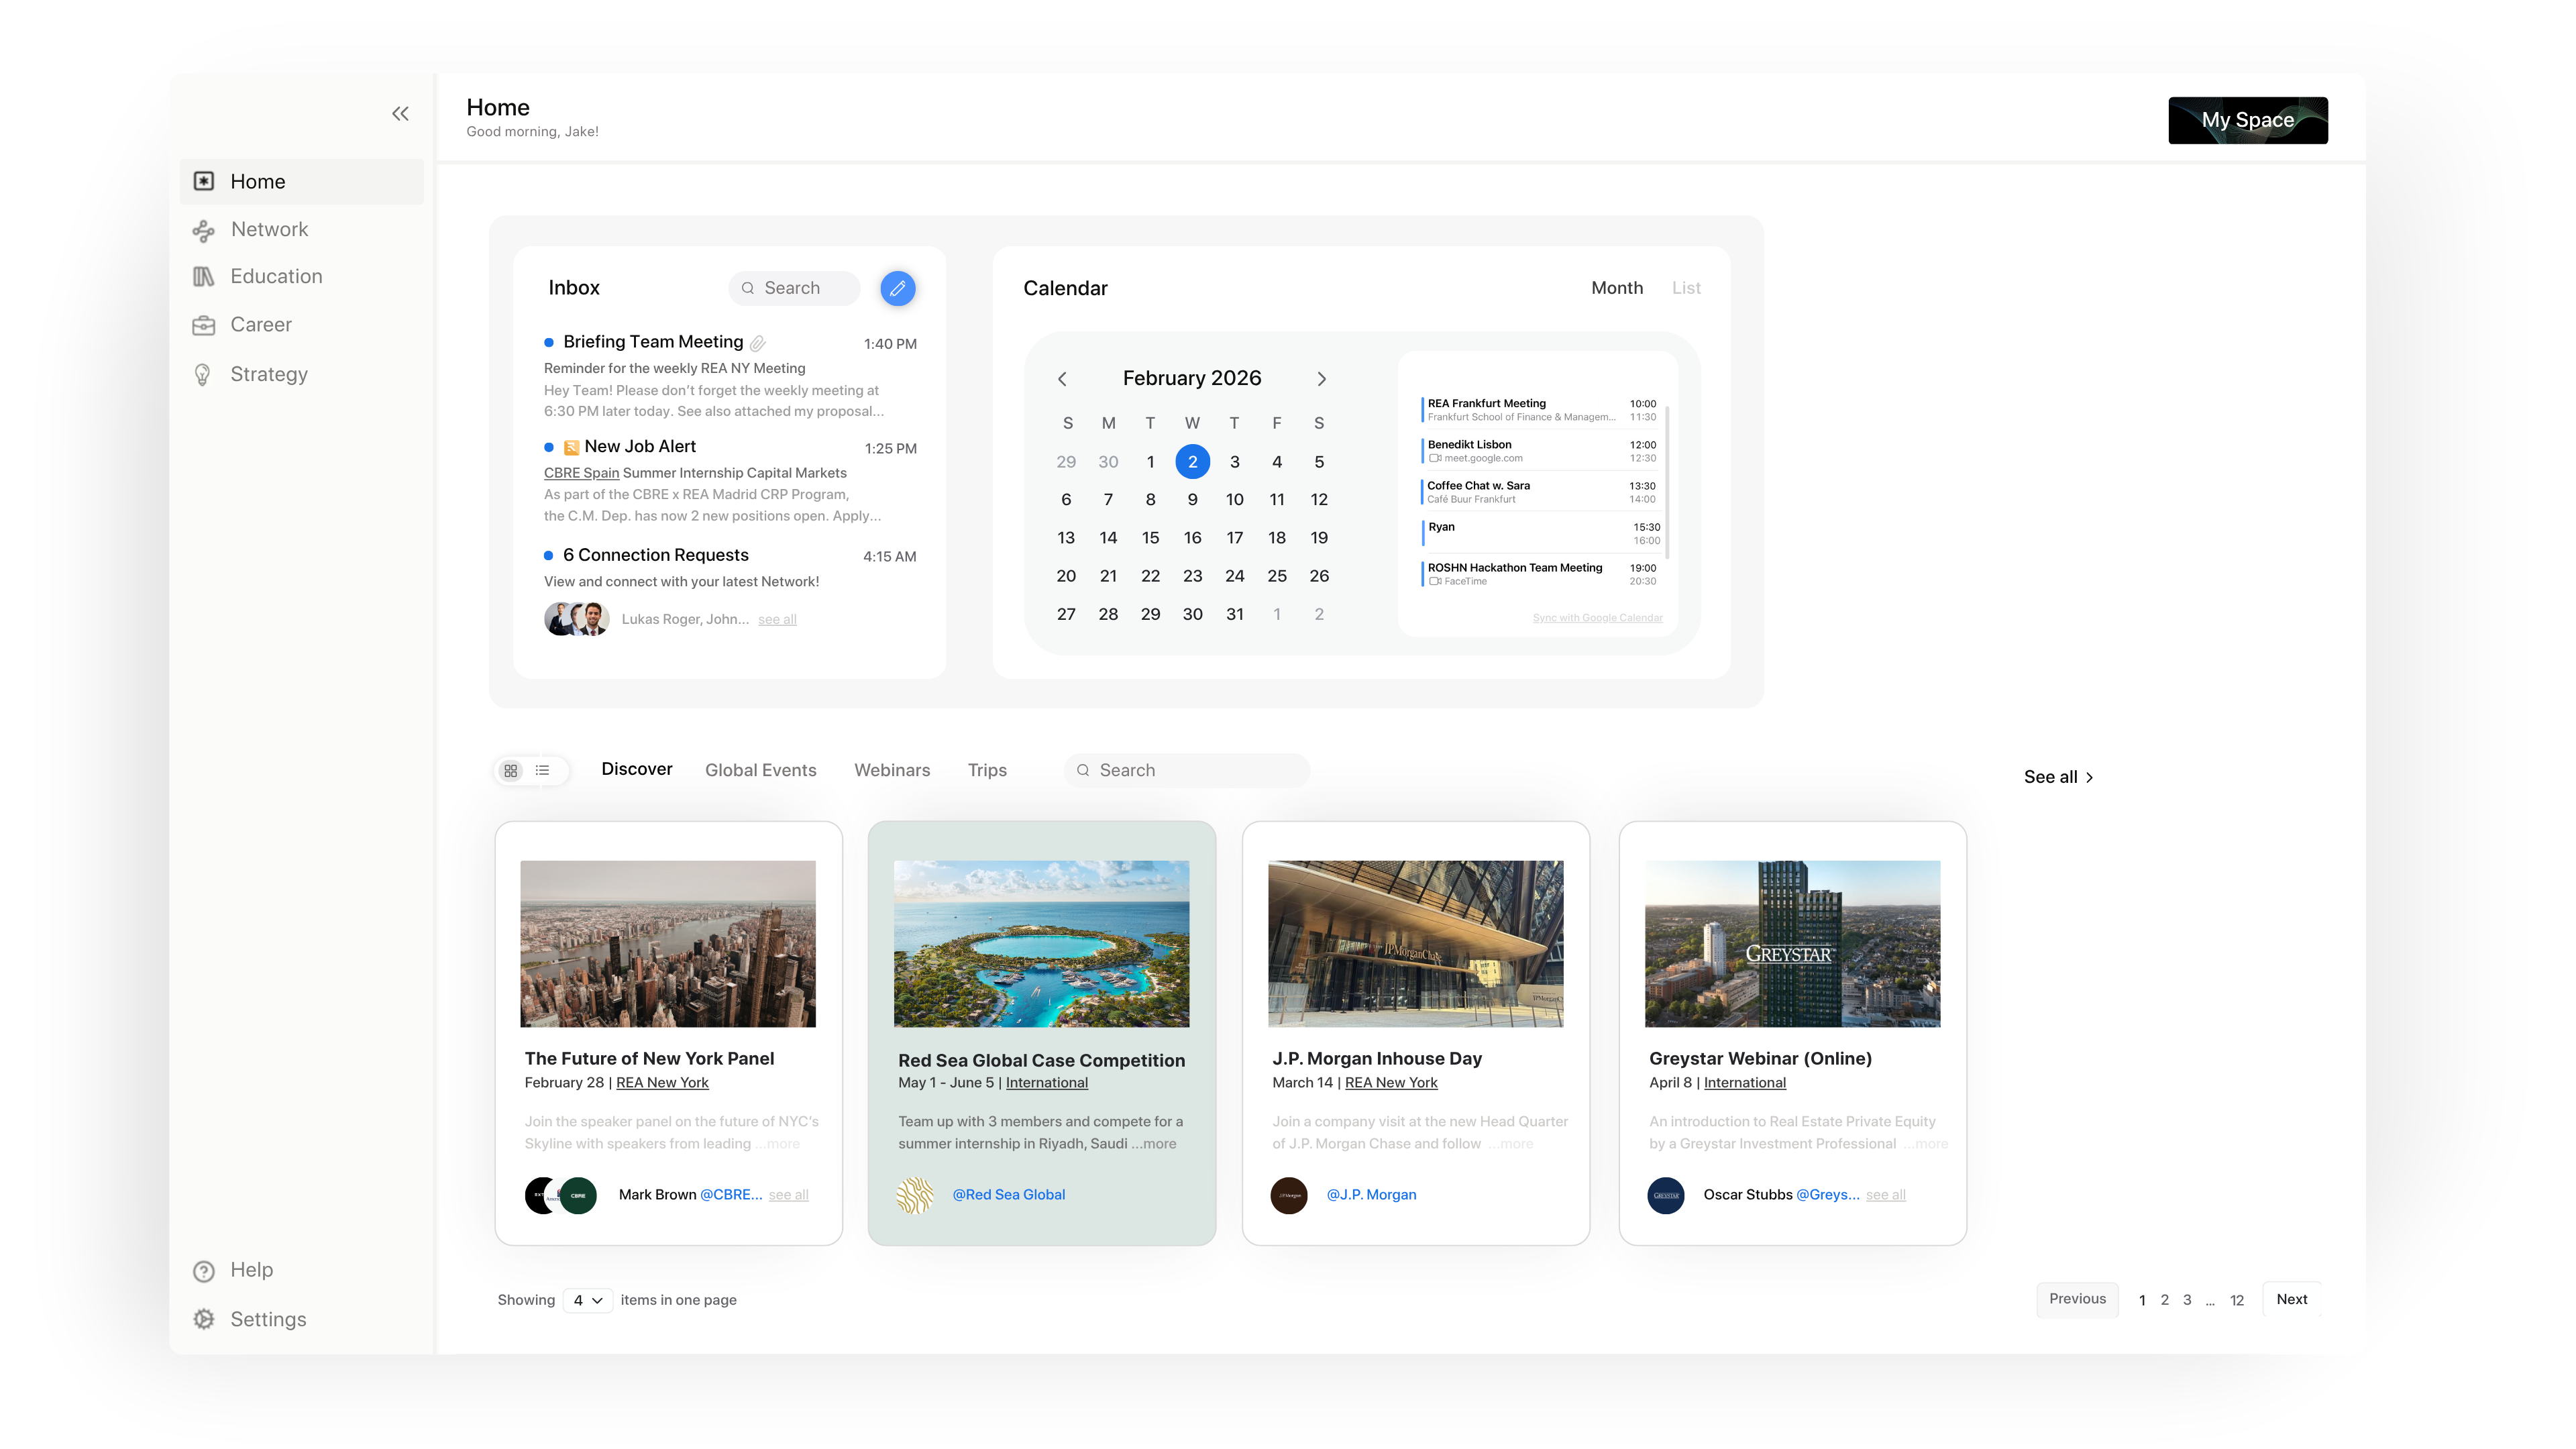
Task: Click the Network nodes icon
Action: pyautogui.click(x=204, y=231)
